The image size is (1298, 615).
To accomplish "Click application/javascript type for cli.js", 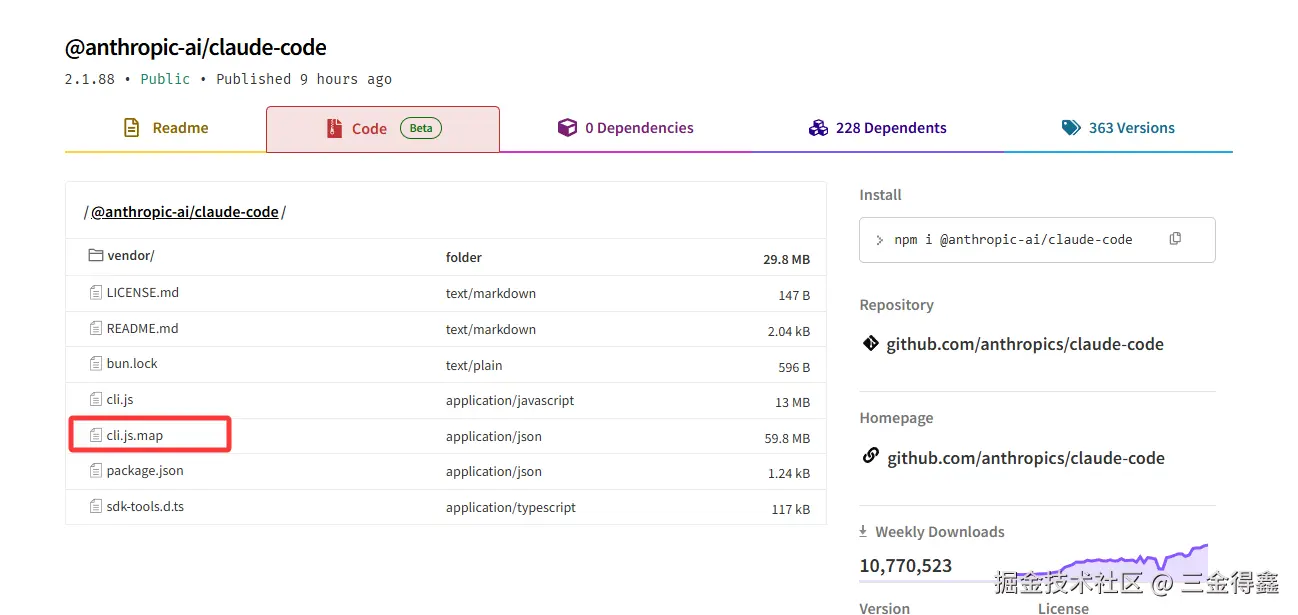I will (510, 400).
